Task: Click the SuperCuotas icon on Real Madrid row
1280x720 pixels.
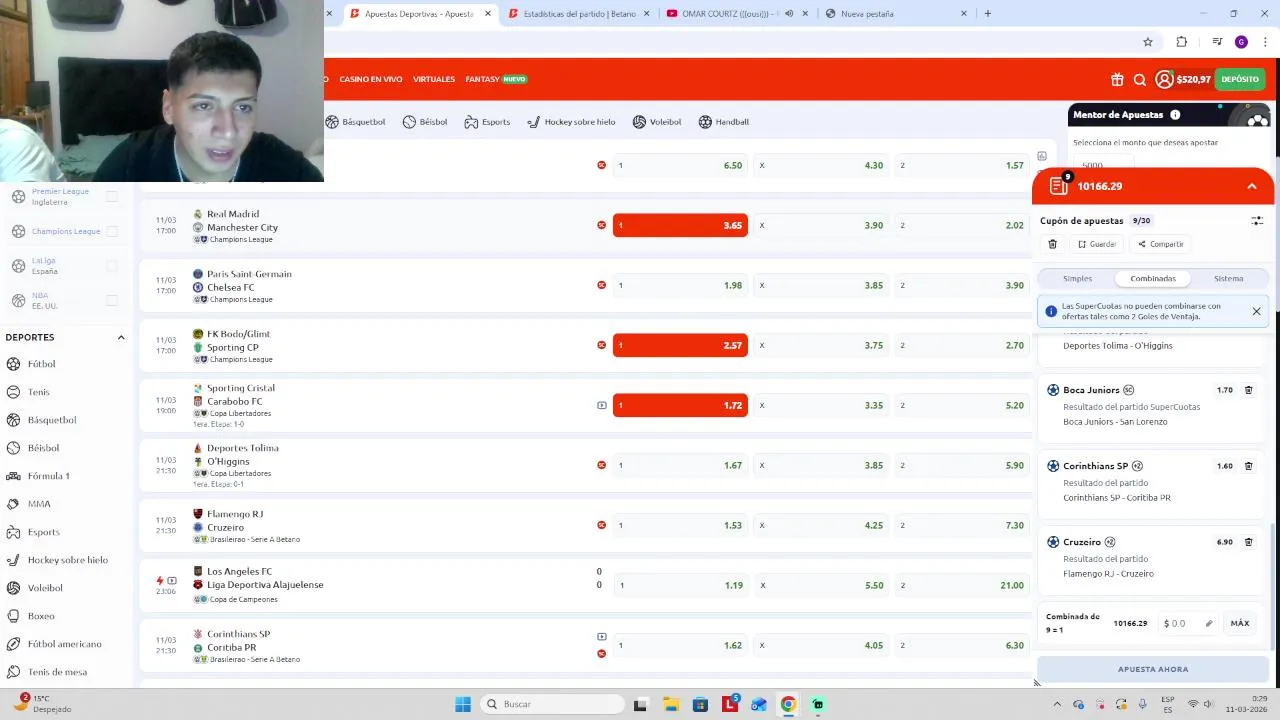Action: [601, 225]
